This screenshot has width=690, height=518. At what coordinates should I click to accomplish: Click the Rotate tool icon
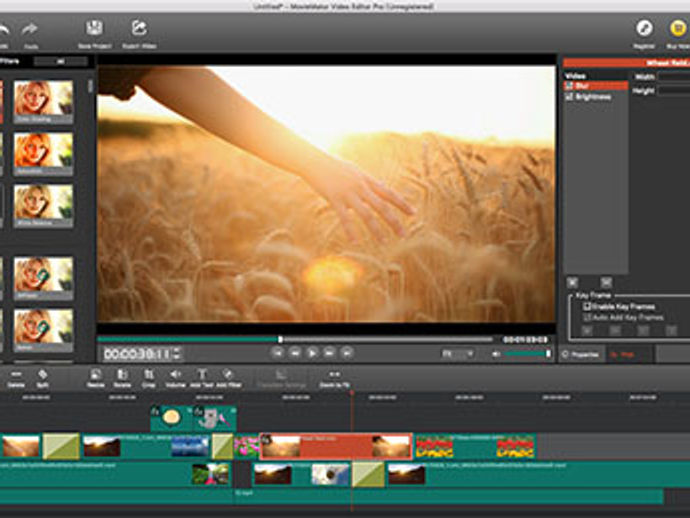point(122,375)
